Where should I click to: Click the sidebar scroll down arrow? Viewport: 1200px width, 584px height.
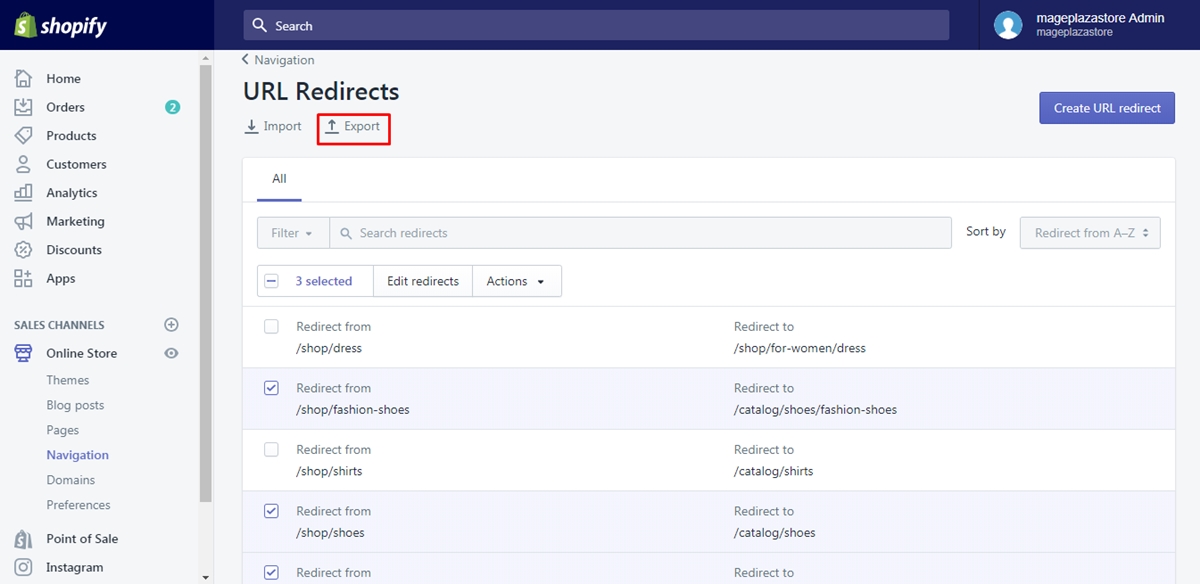[206, 577]
